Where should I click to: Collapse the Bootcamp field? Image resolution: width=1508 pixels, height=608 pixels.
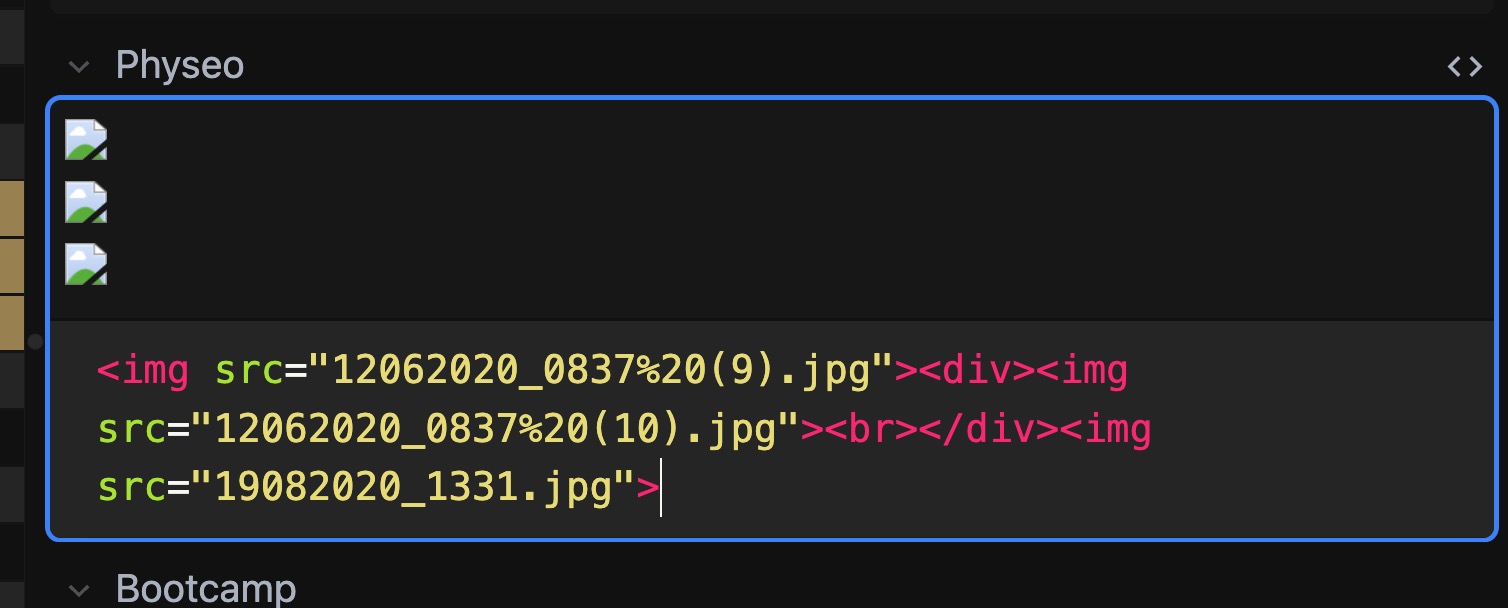(x=78, y=589)
